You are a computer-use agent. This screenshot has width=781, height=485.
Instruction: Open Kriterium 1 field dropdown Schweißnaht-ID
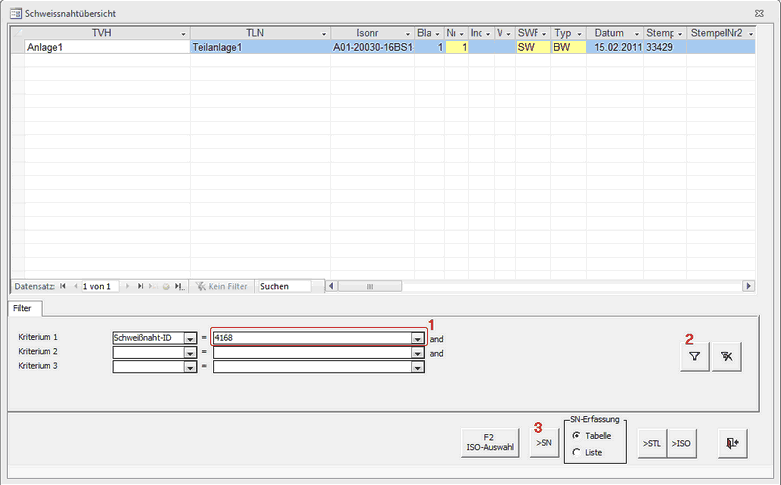tap(190, 338)
